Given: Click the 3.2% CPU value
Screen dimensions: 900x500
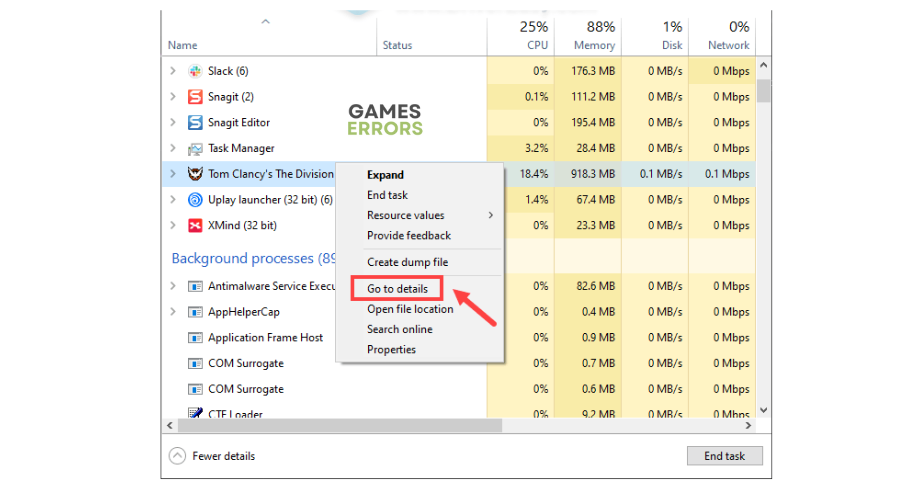Looking at the screenshot, I should point(536,148).
